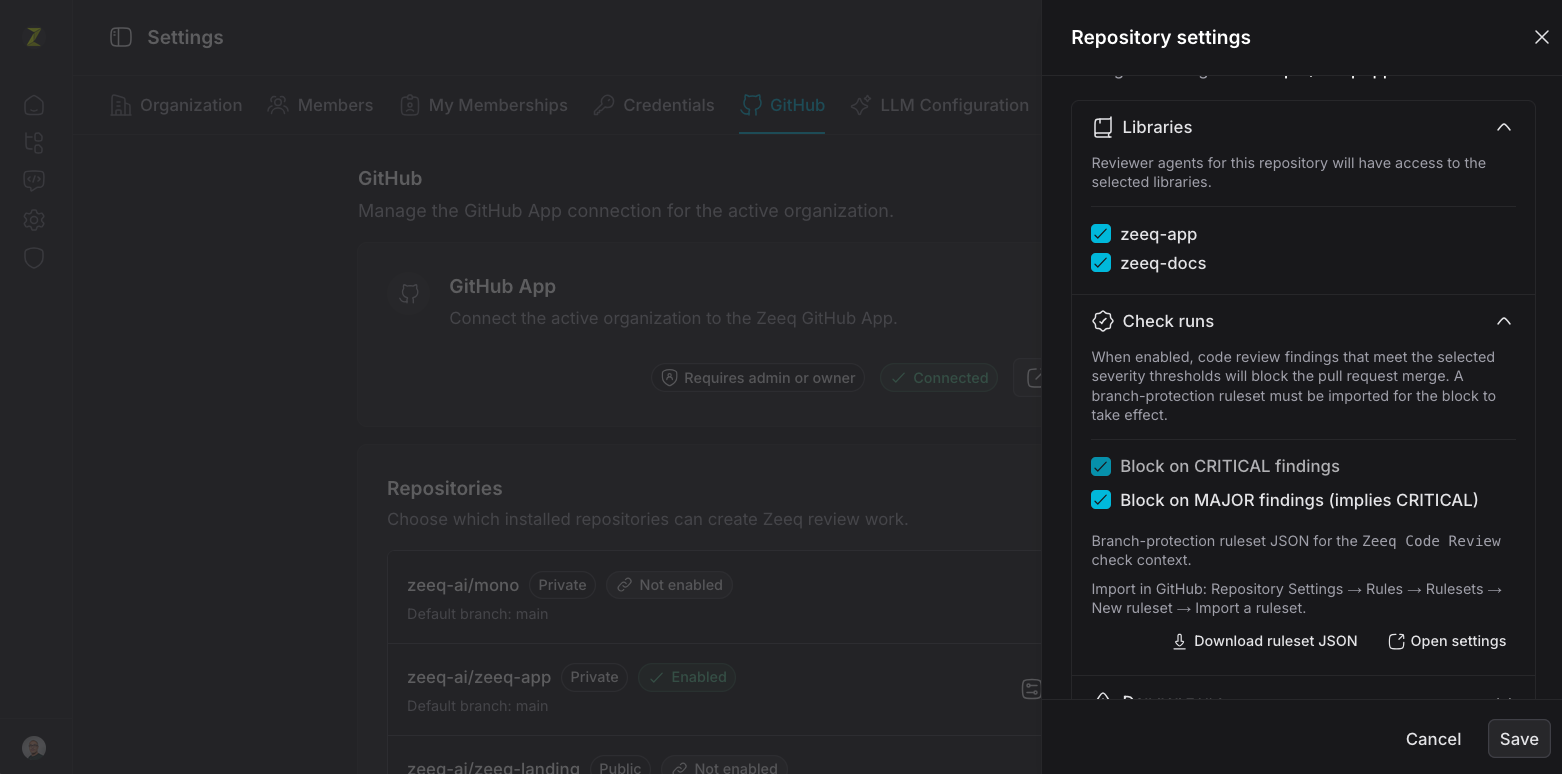Disable Block on MAJOR findings checkbox

pos(1101,500)
